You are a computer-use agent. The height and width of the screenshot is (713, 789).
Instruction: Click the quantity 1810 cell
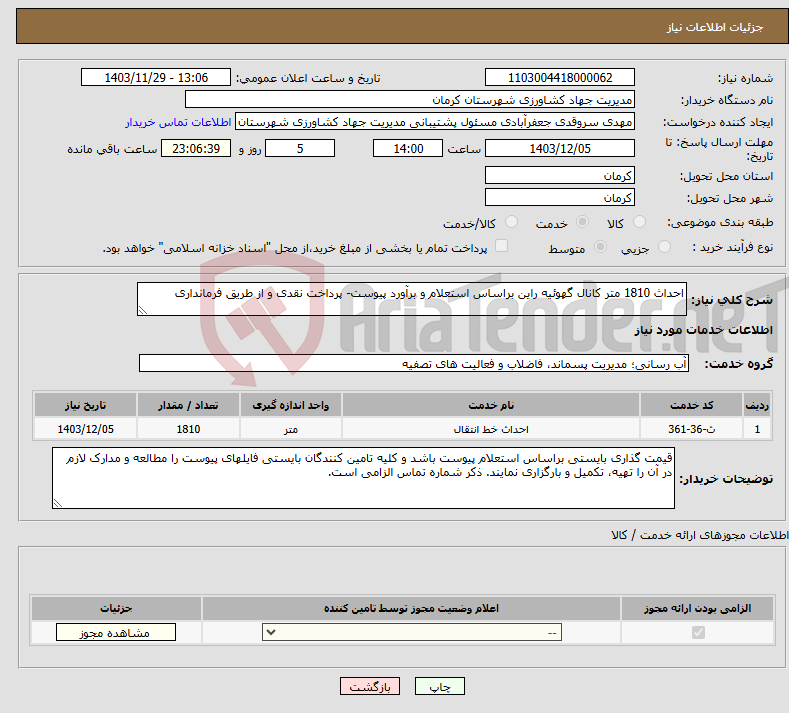pyautogui.click(x=188, y=429)
